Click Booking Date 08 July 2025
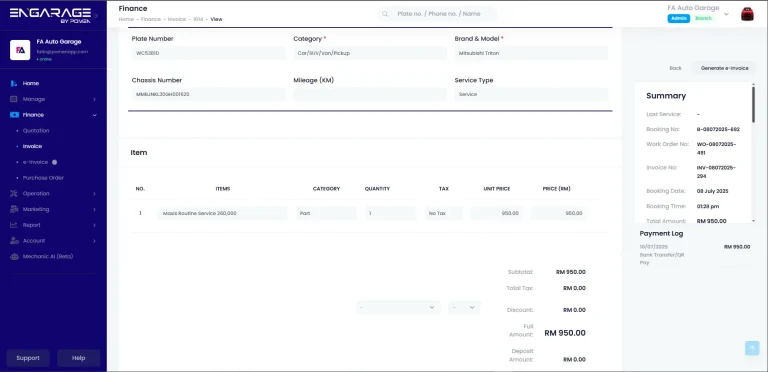This screenshot has width=768, height=372. click(713, 191)
